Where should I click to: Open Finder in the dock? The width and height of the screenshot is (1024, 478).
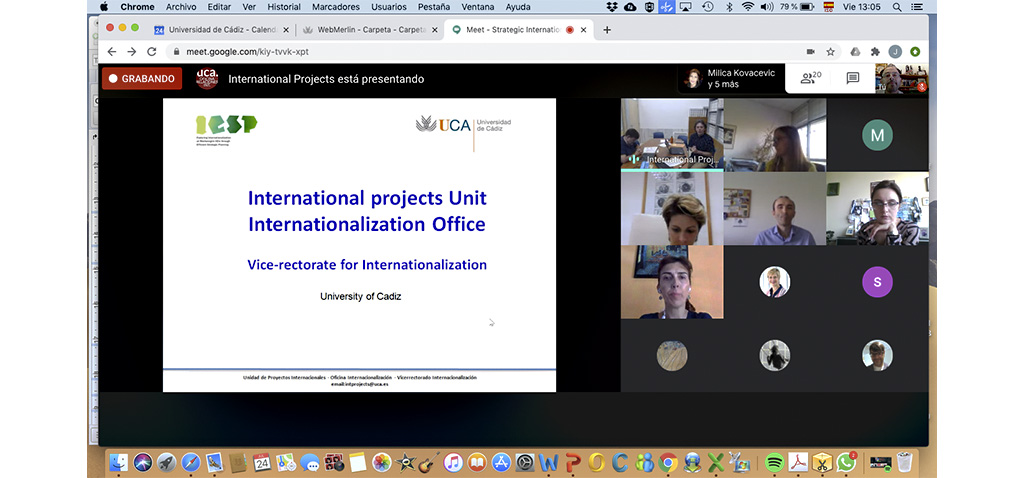point(119,463)
